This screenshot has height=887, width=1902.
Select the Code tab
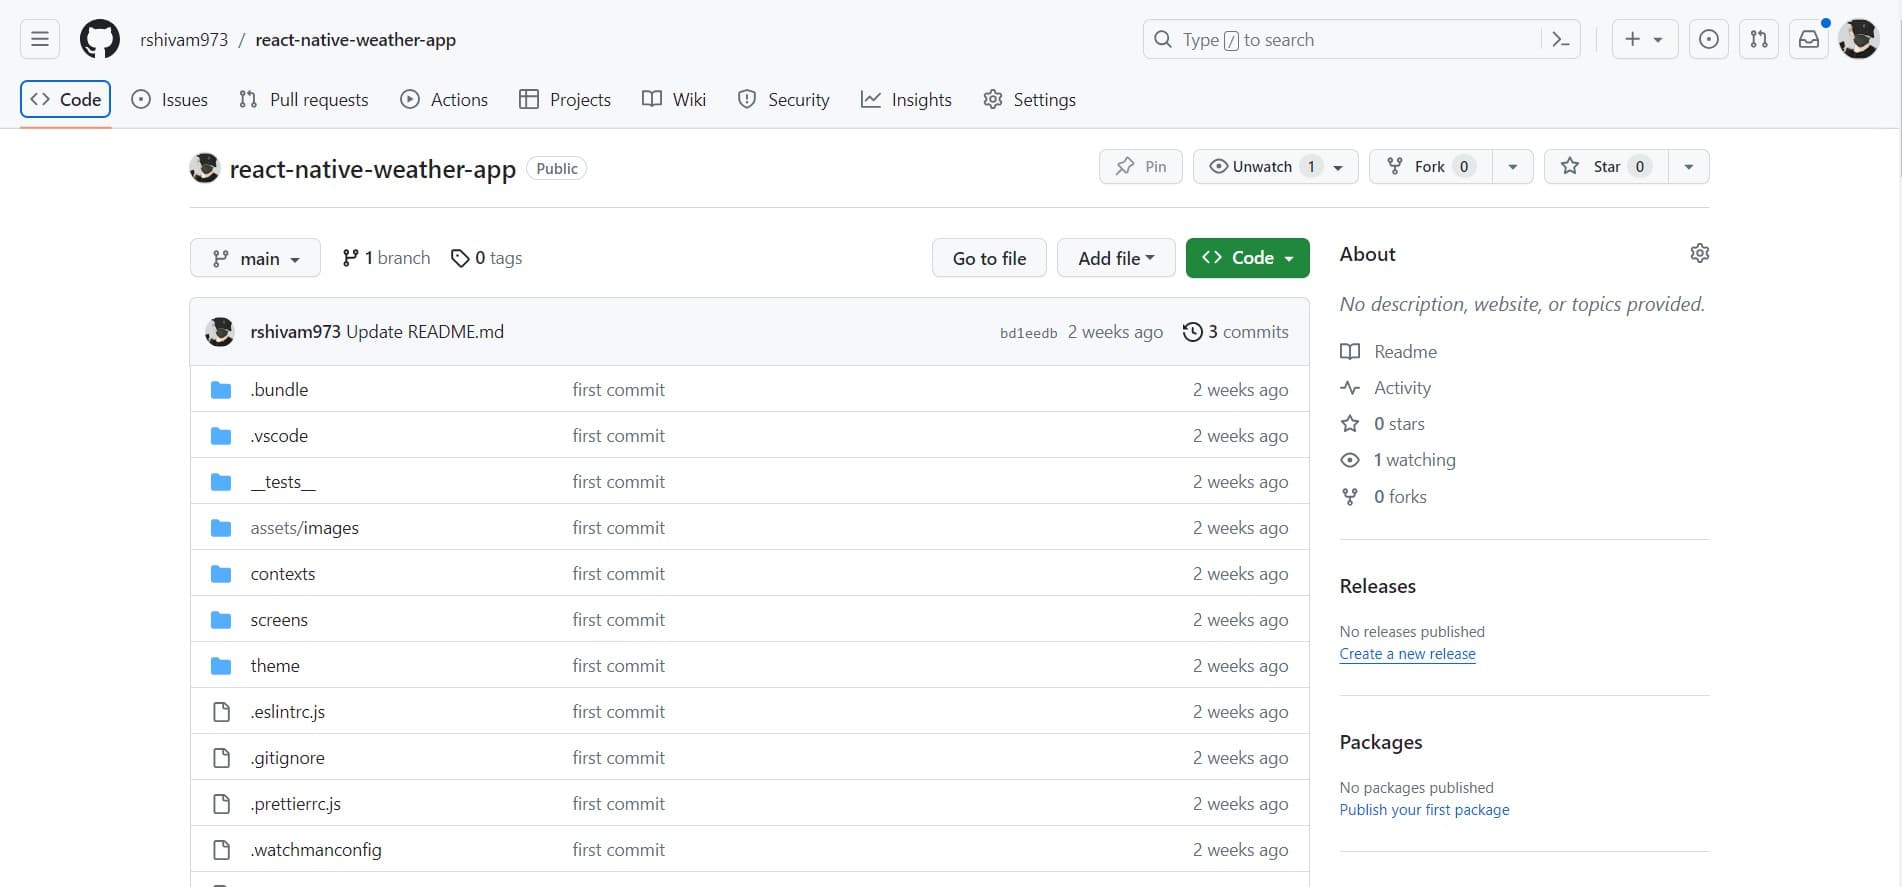pos(66,100)
